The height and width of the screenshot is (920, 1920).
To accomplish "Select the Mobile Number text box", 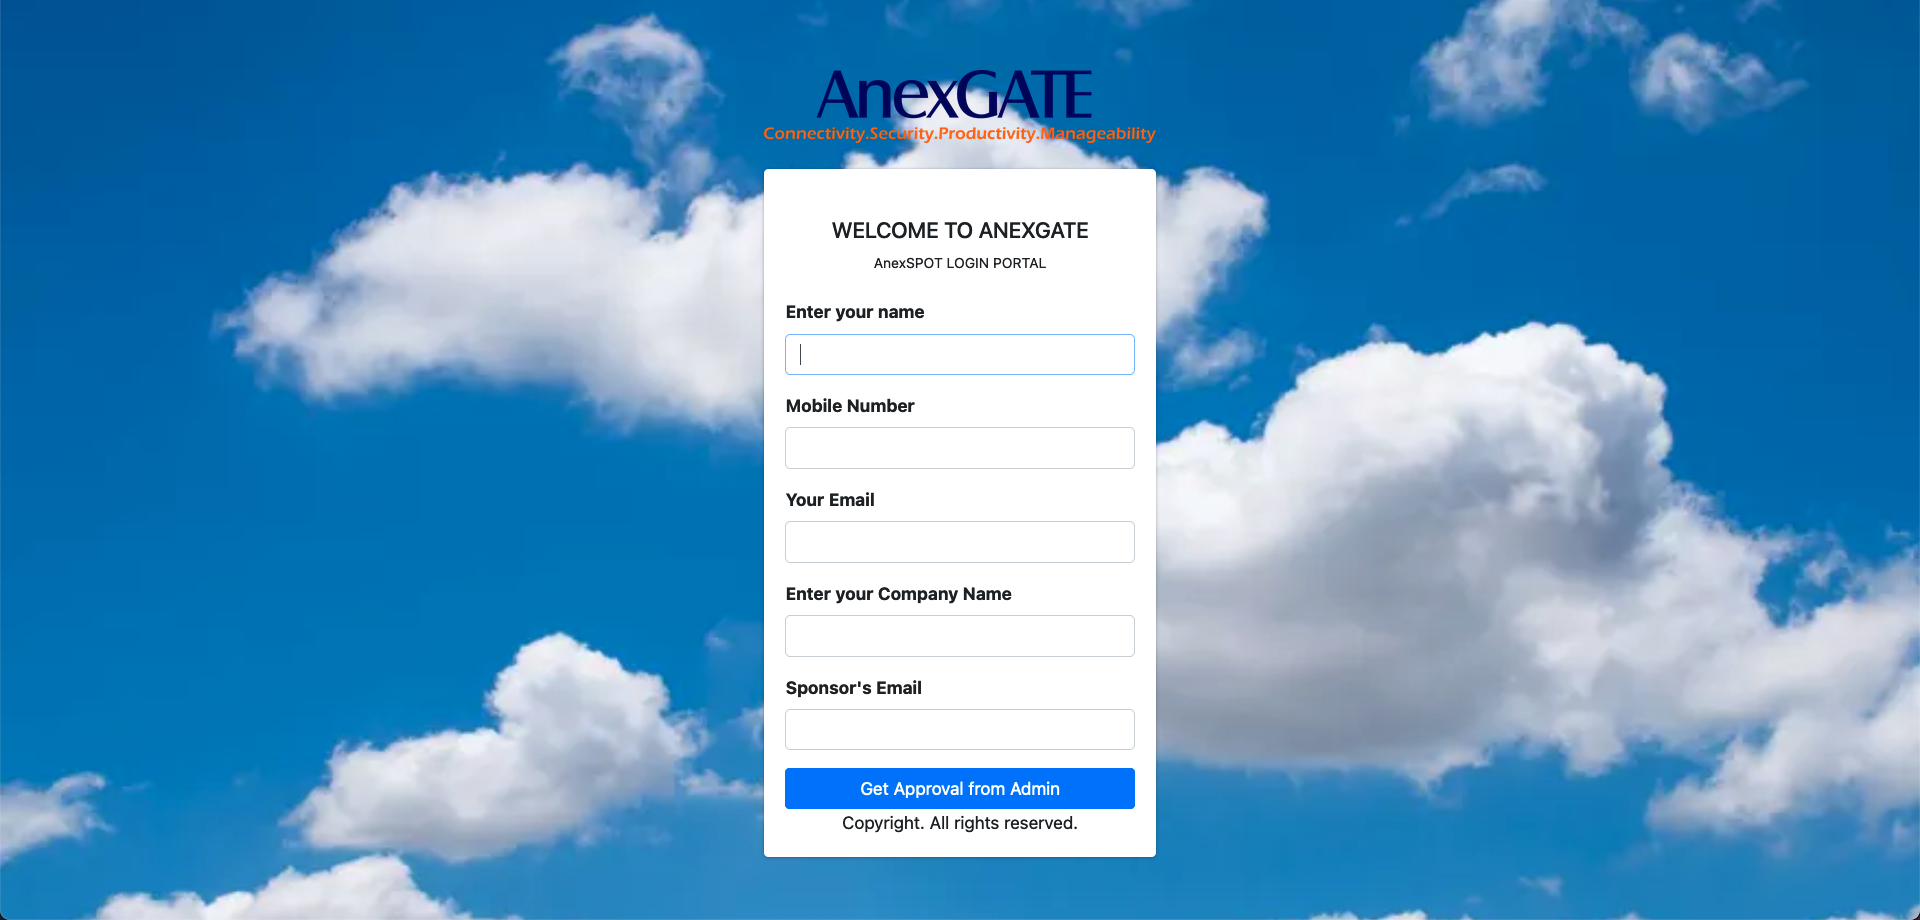I will pyautogui.click(x=959, y=448).
